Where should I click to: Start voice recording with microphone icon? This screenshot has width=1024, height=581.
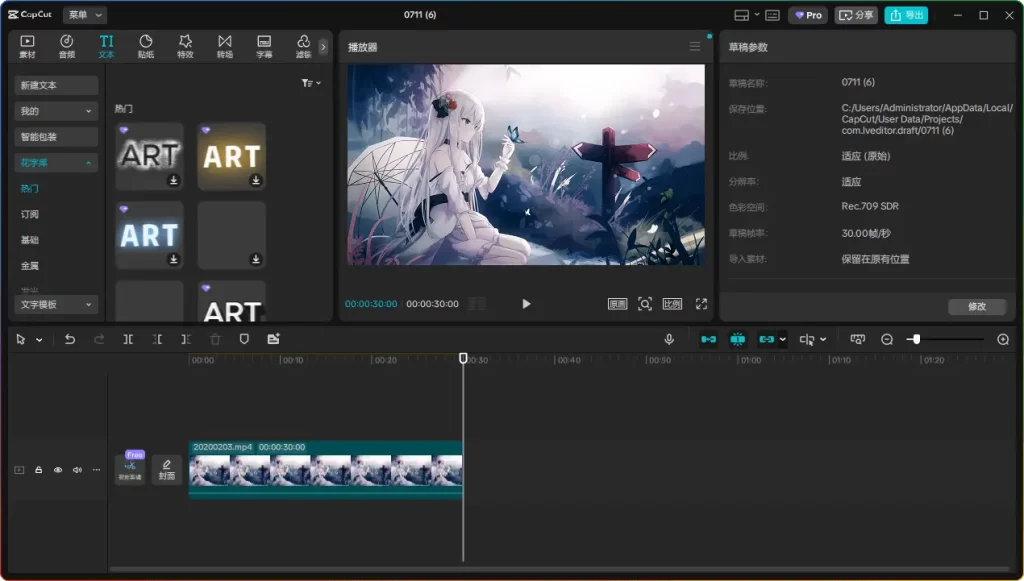pos(669,339)
